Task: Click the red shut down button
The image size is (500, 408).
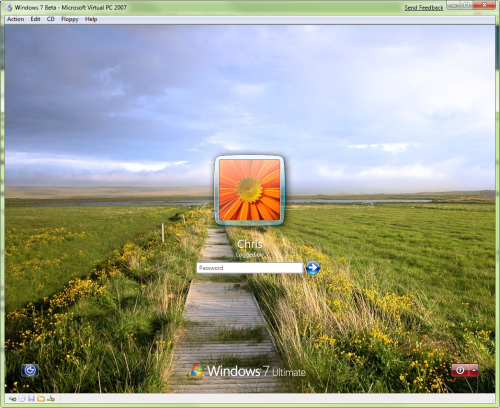Action: [x=460, y=370]
